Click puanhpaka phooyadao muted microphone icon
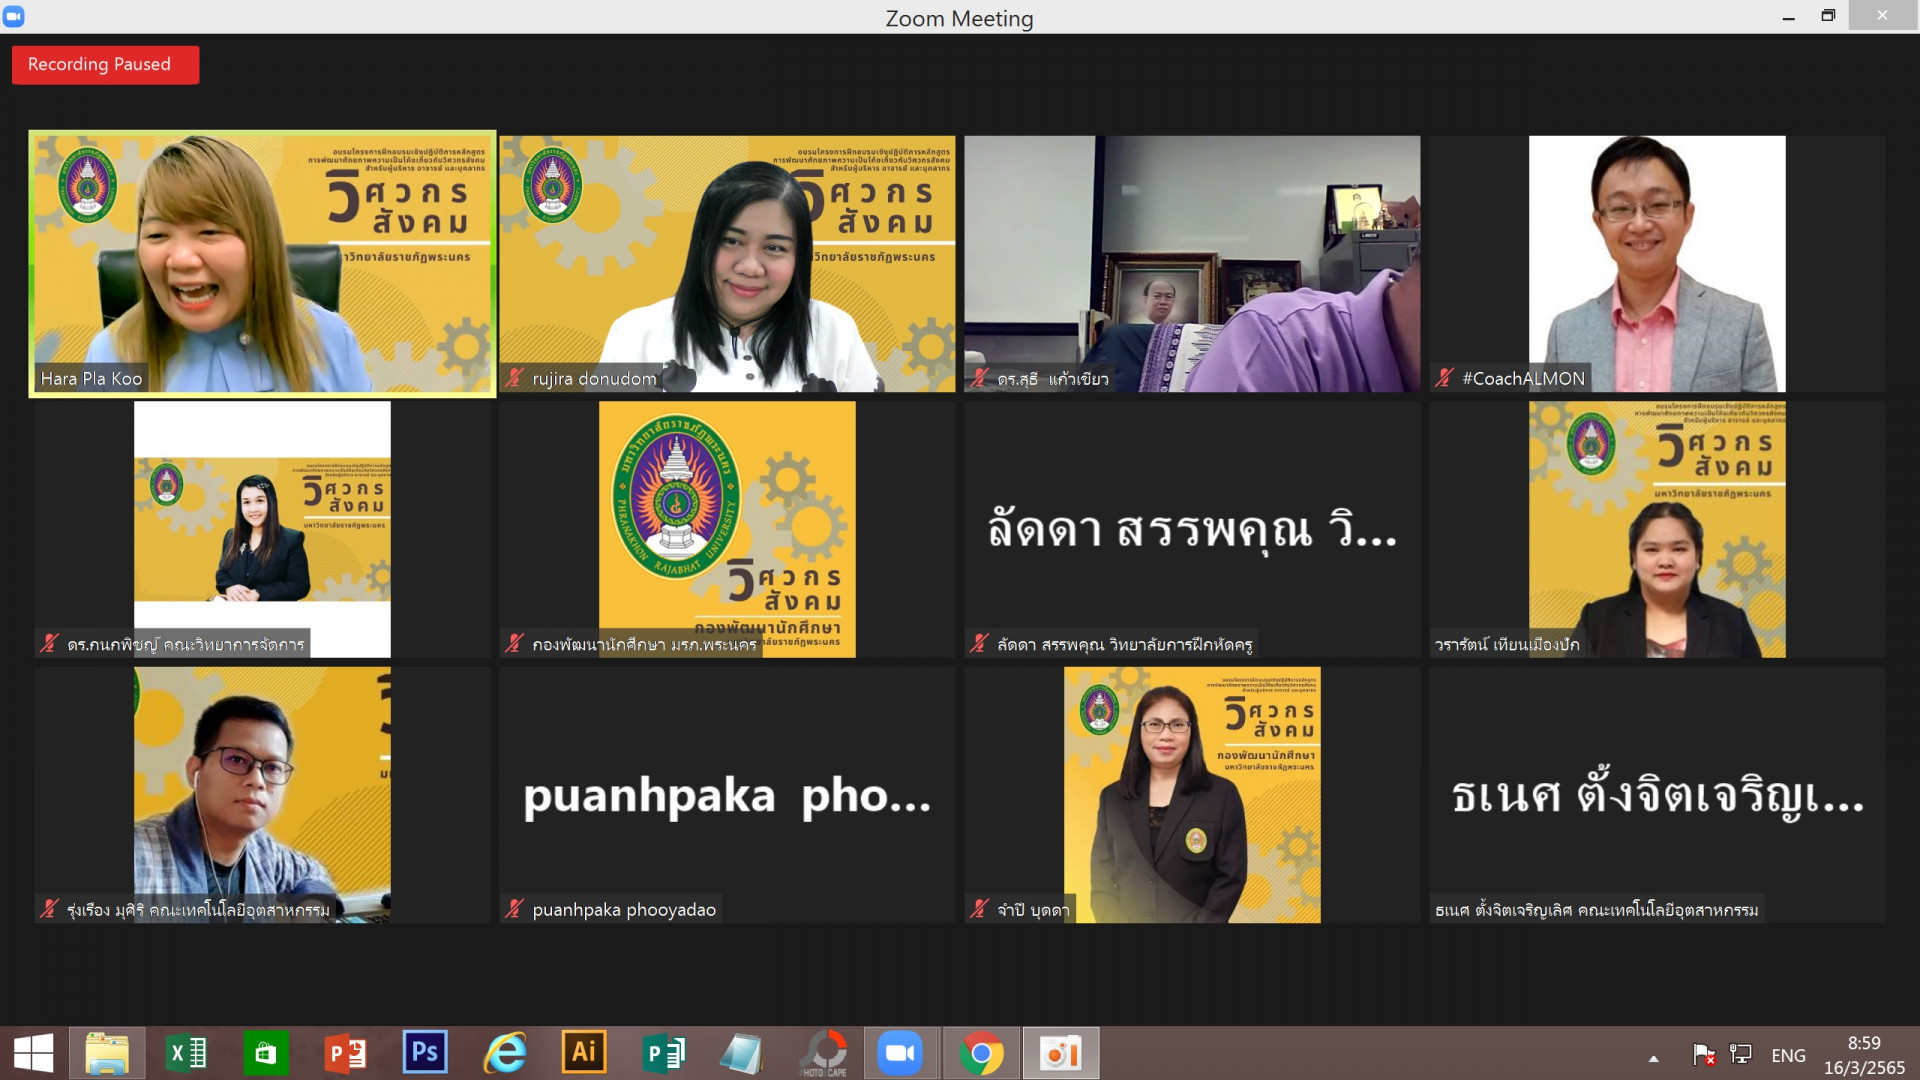 pyautogui.click(x=515, y=909)
